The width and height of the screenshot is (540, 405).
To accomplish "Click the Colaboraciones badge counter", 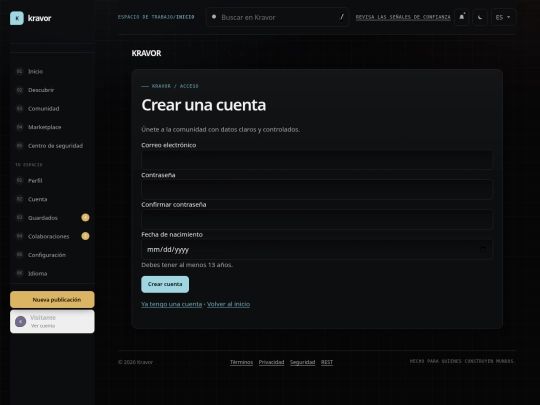I will [x=85, y=236].
